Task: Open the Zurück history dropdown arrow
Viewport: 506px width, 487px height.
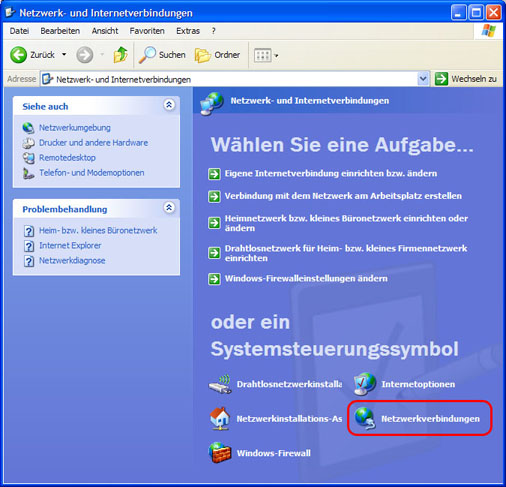Action: (64, 54)
